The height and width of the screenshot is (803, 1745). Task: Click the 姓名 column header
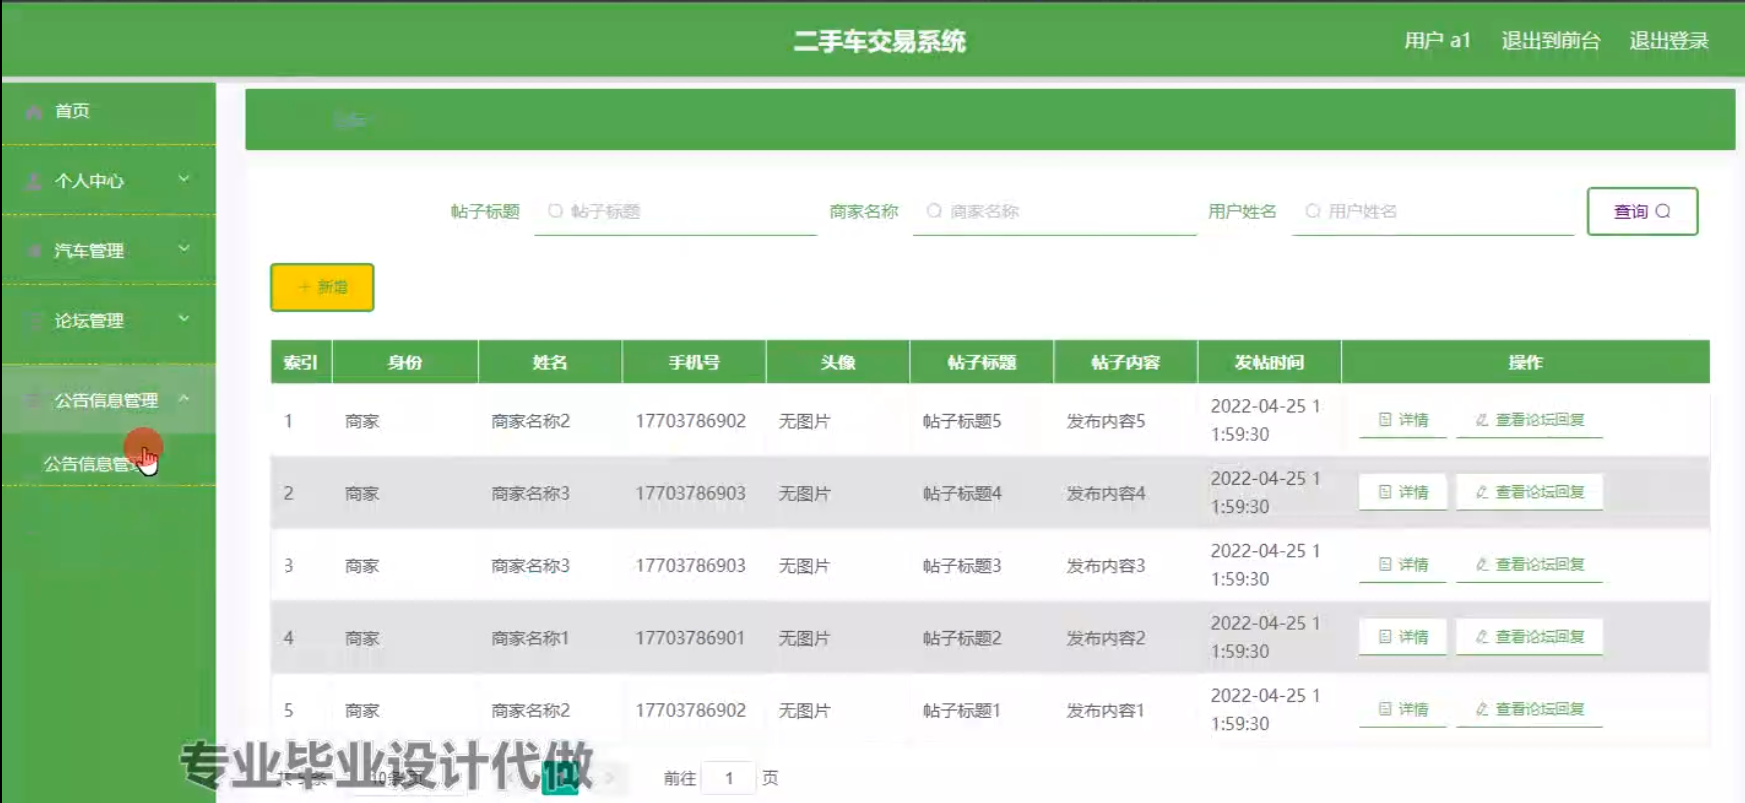550,362
